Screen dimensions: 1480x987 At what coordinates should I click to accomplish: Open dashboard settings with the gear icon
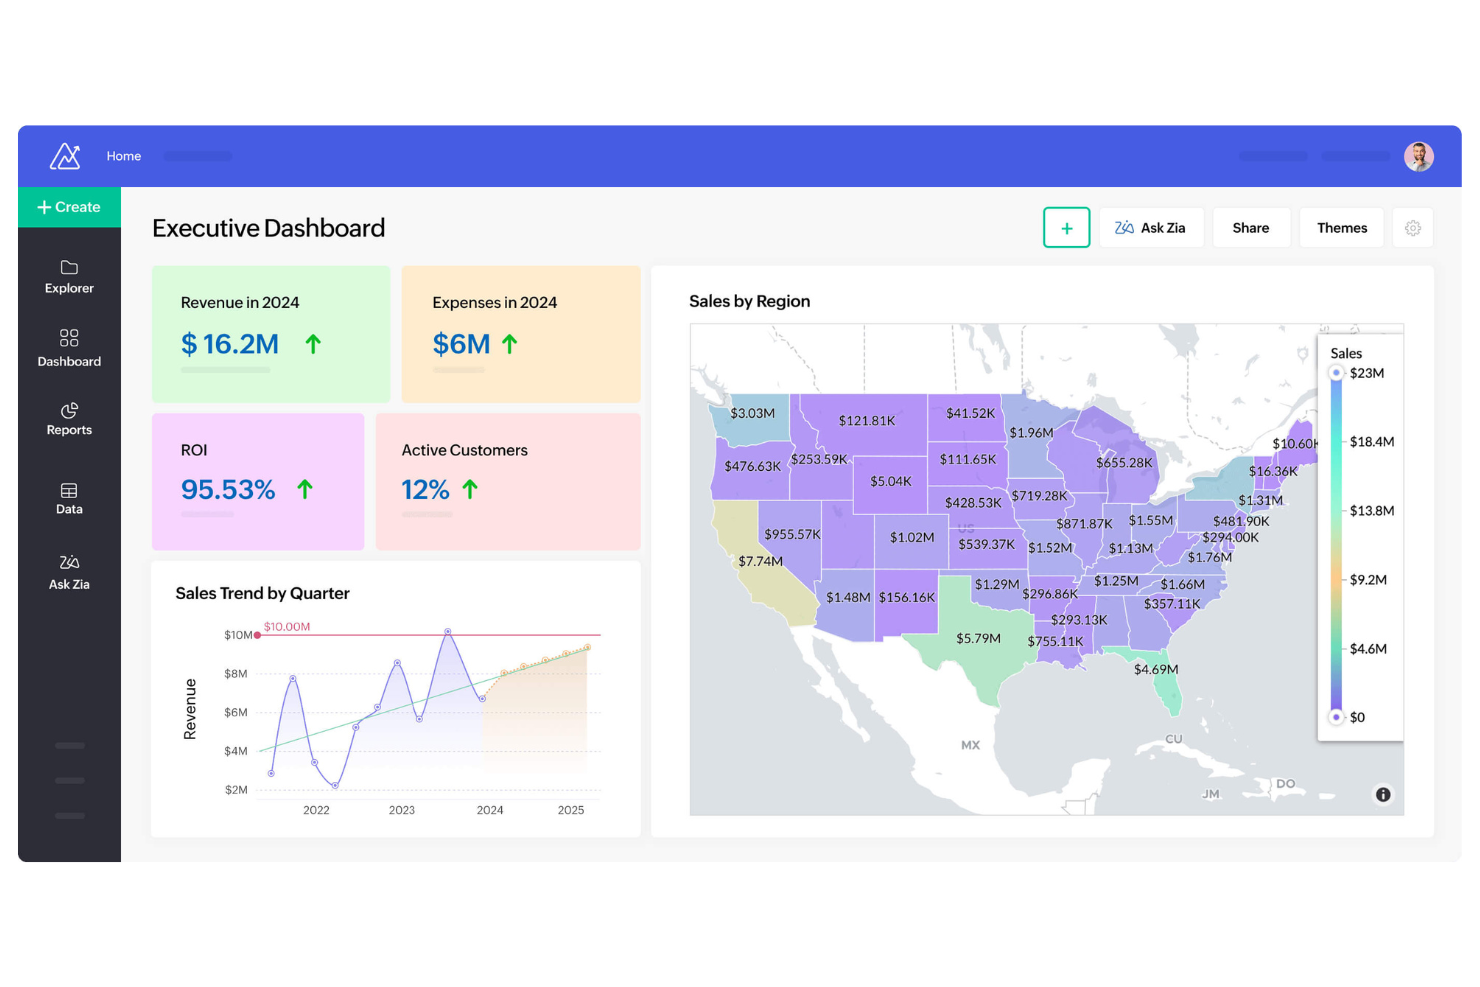[x=1413, y=227]
